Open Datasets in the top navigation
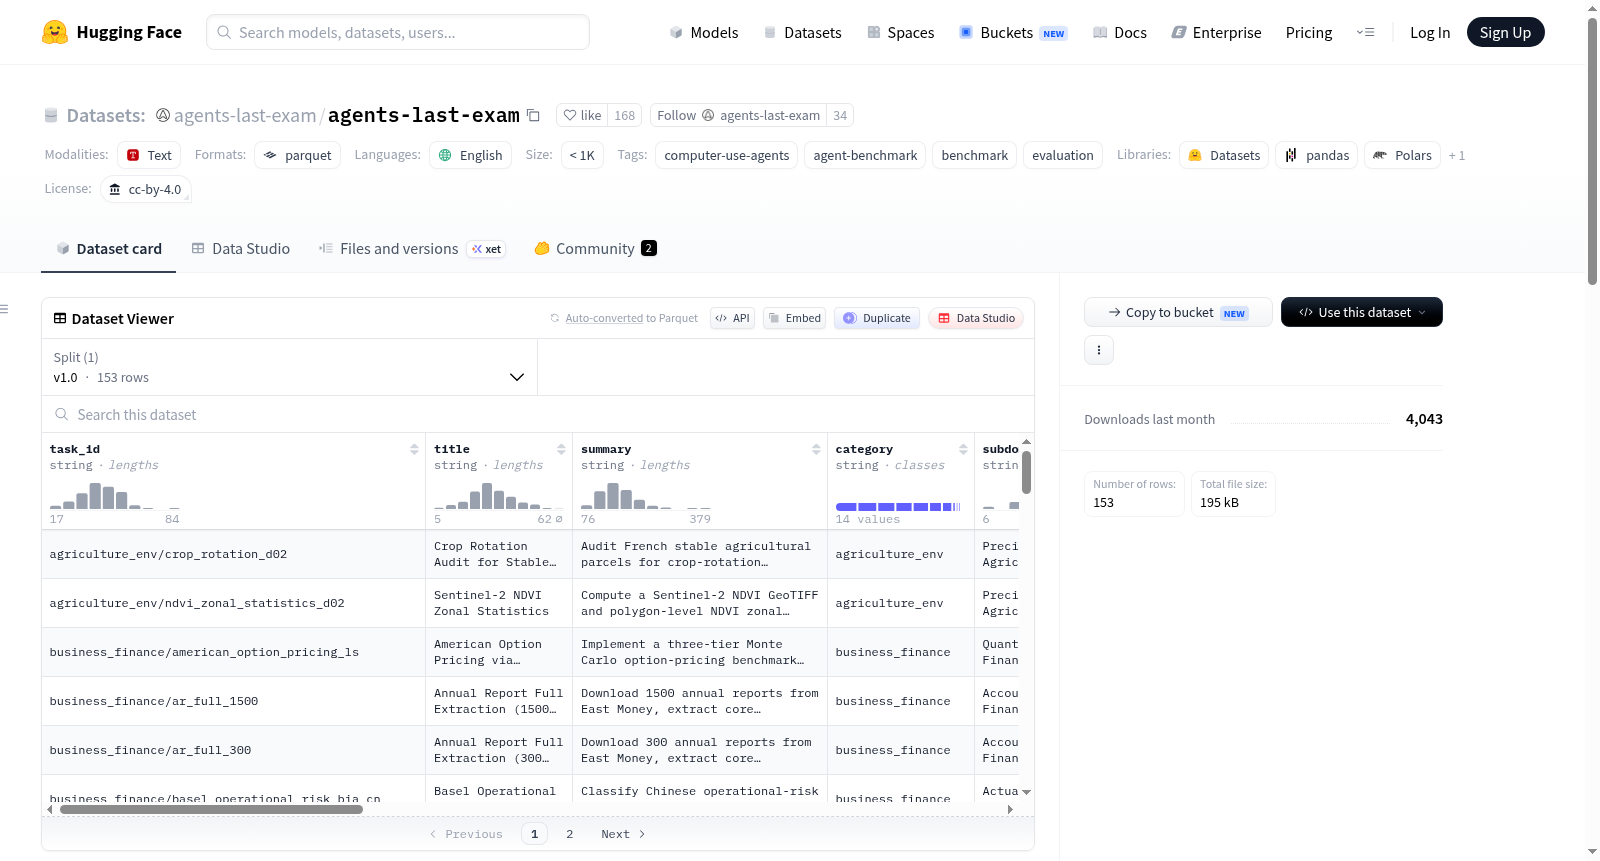Viewport: 1600px width, 861px height. pos(802,32)
